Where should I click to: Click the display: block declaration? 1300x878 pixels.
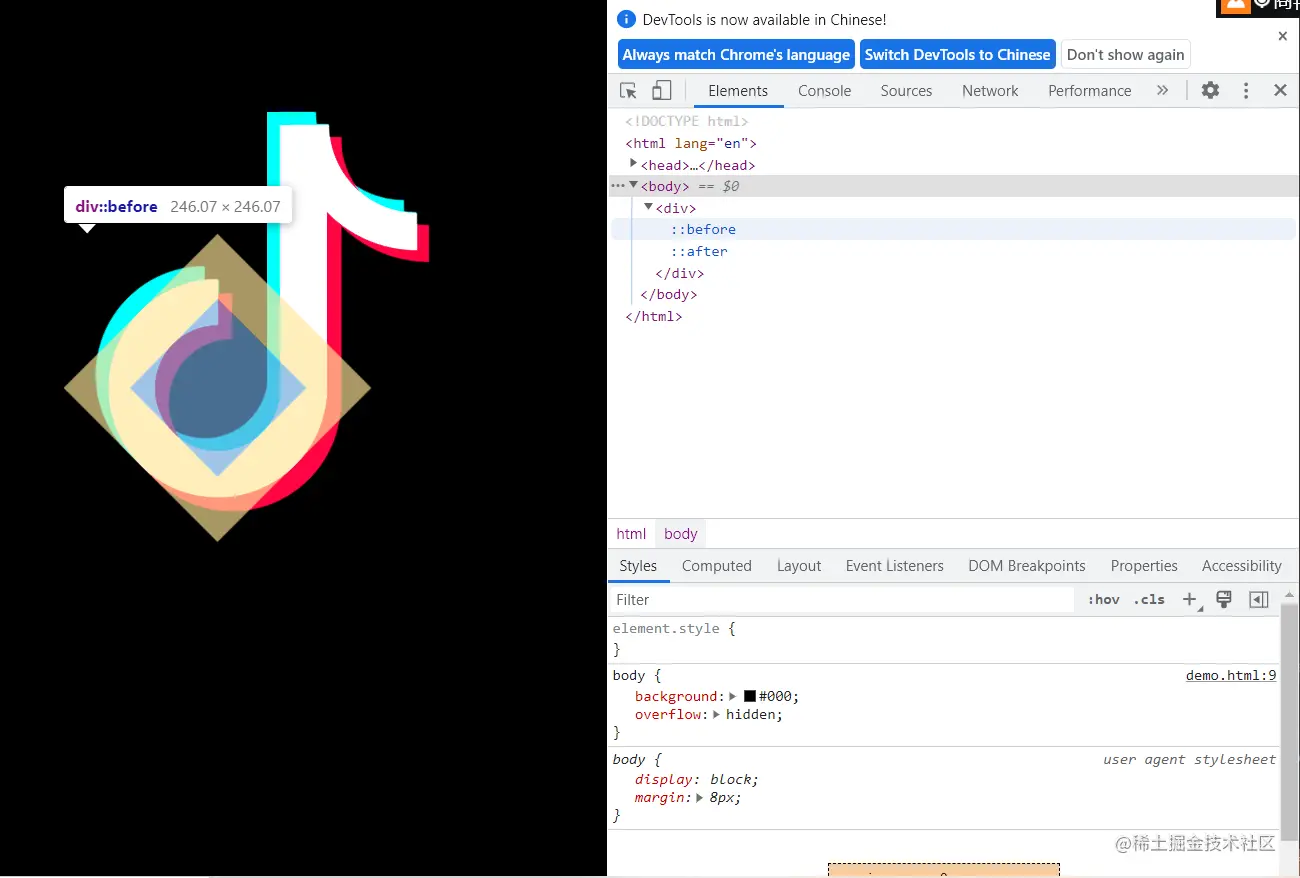click(x=697, y=779)
